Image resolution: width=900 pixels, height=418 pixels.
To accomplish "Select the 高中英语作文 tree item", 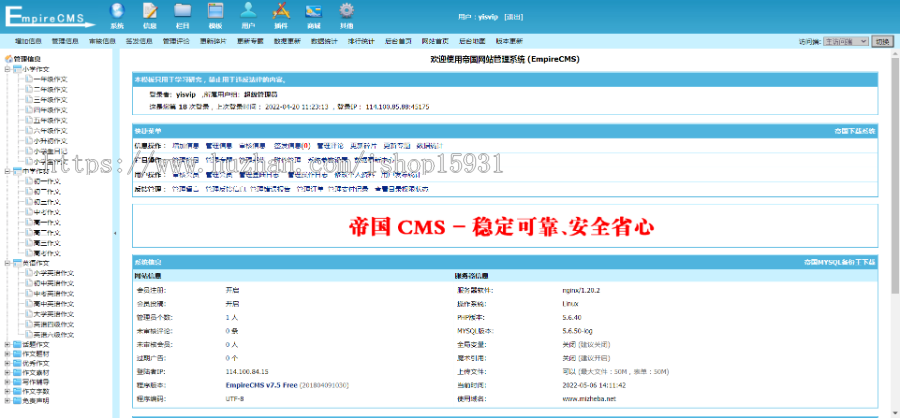I will tap(54, 304).
